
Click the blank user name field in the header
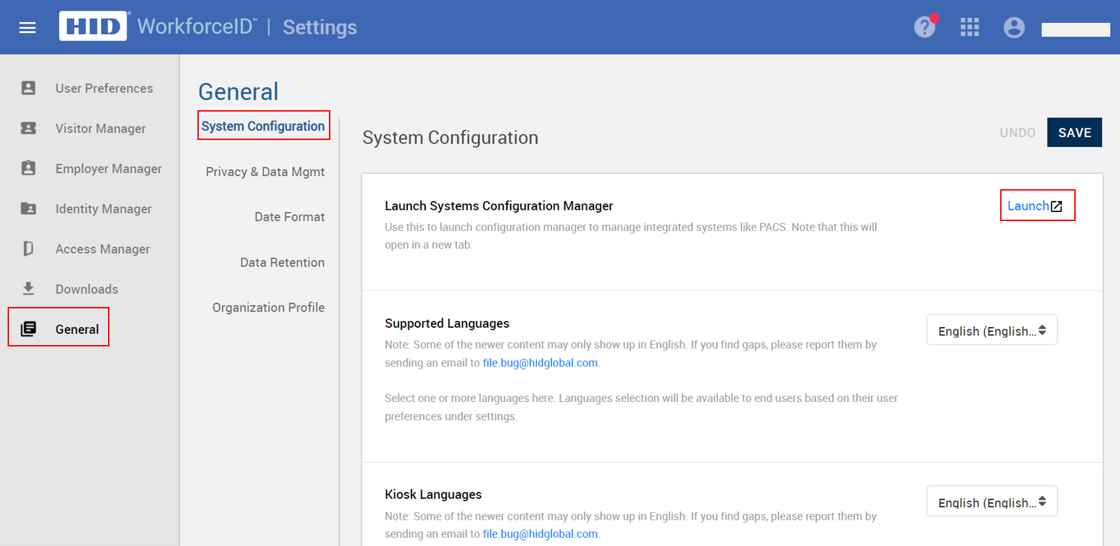1075,29
